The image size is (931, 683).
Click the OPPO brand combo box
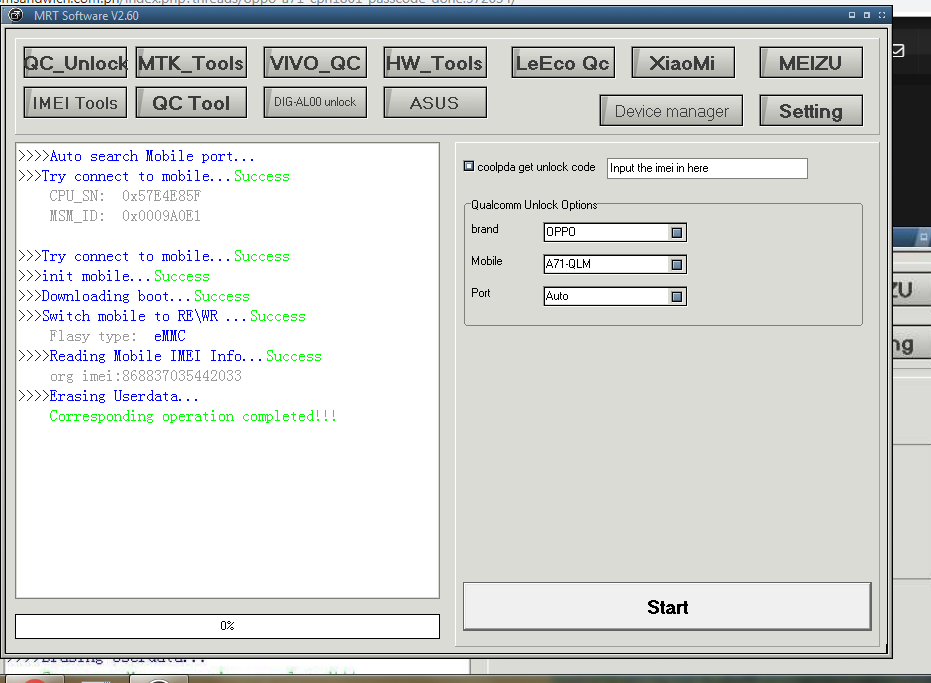point(615,232)
